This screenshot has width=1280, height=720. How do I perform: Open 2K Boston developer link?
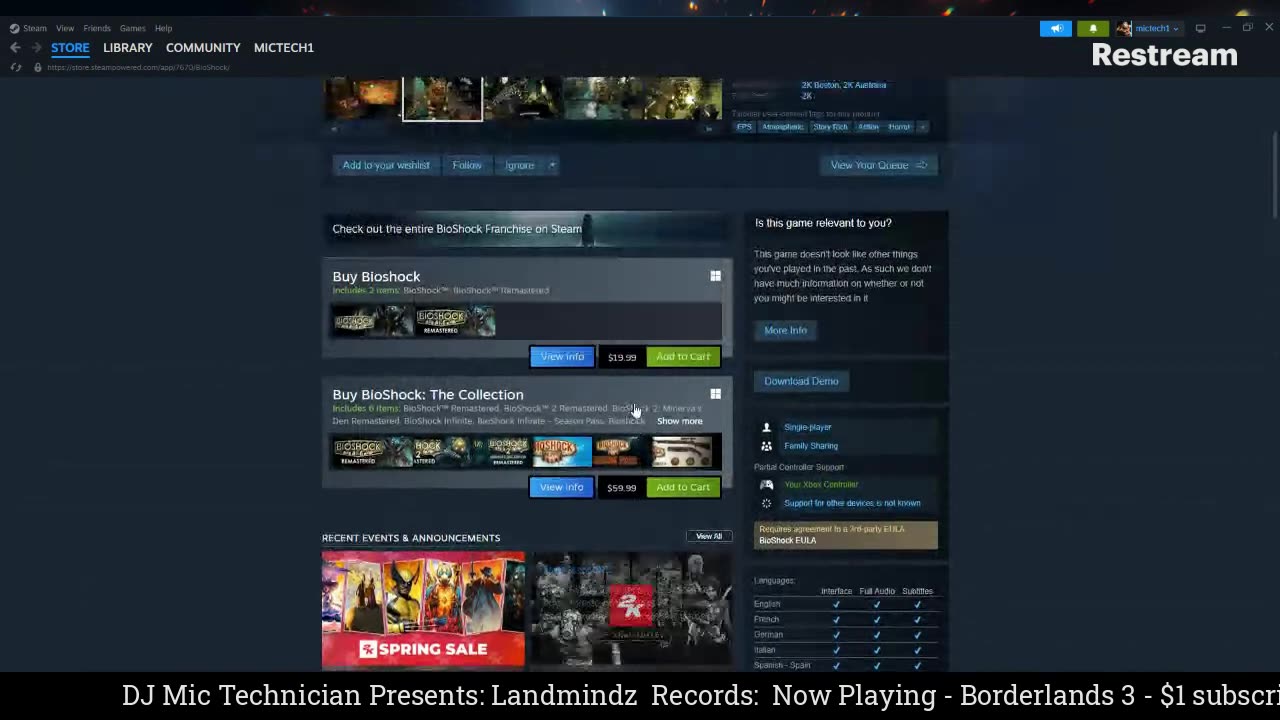(x=819, y=85)
